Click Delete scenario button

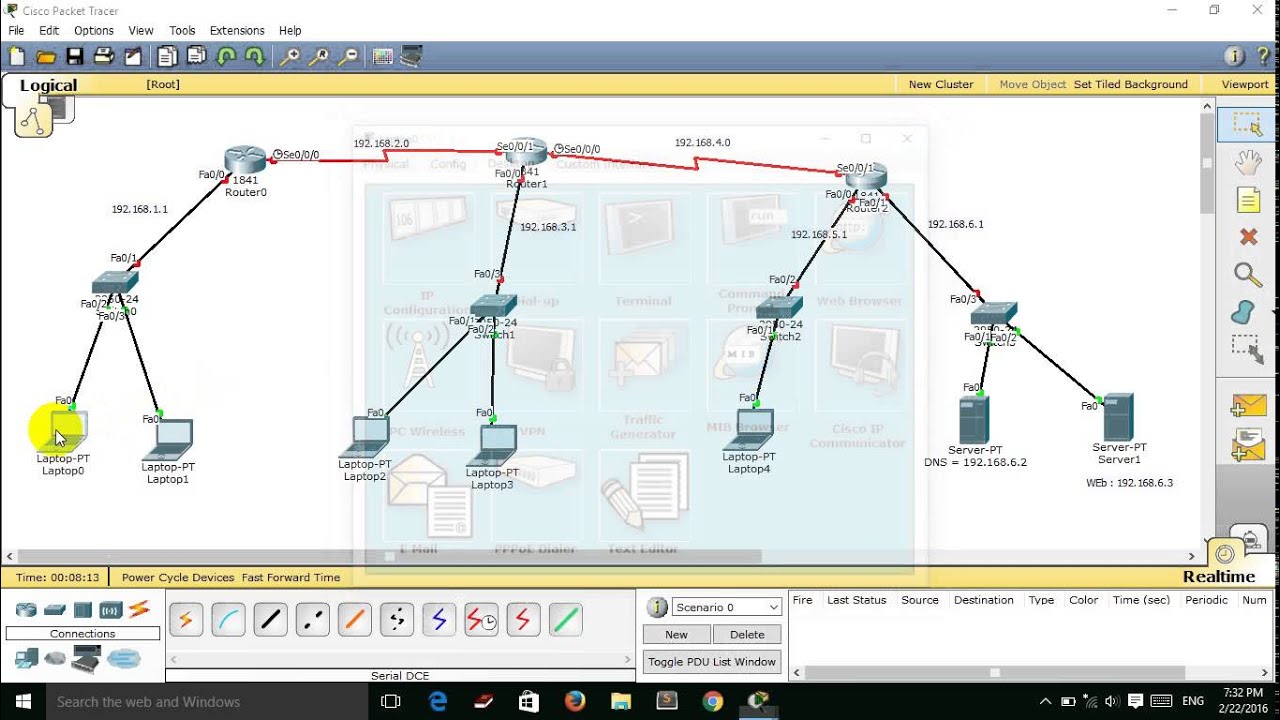click(x=747, y=635)
